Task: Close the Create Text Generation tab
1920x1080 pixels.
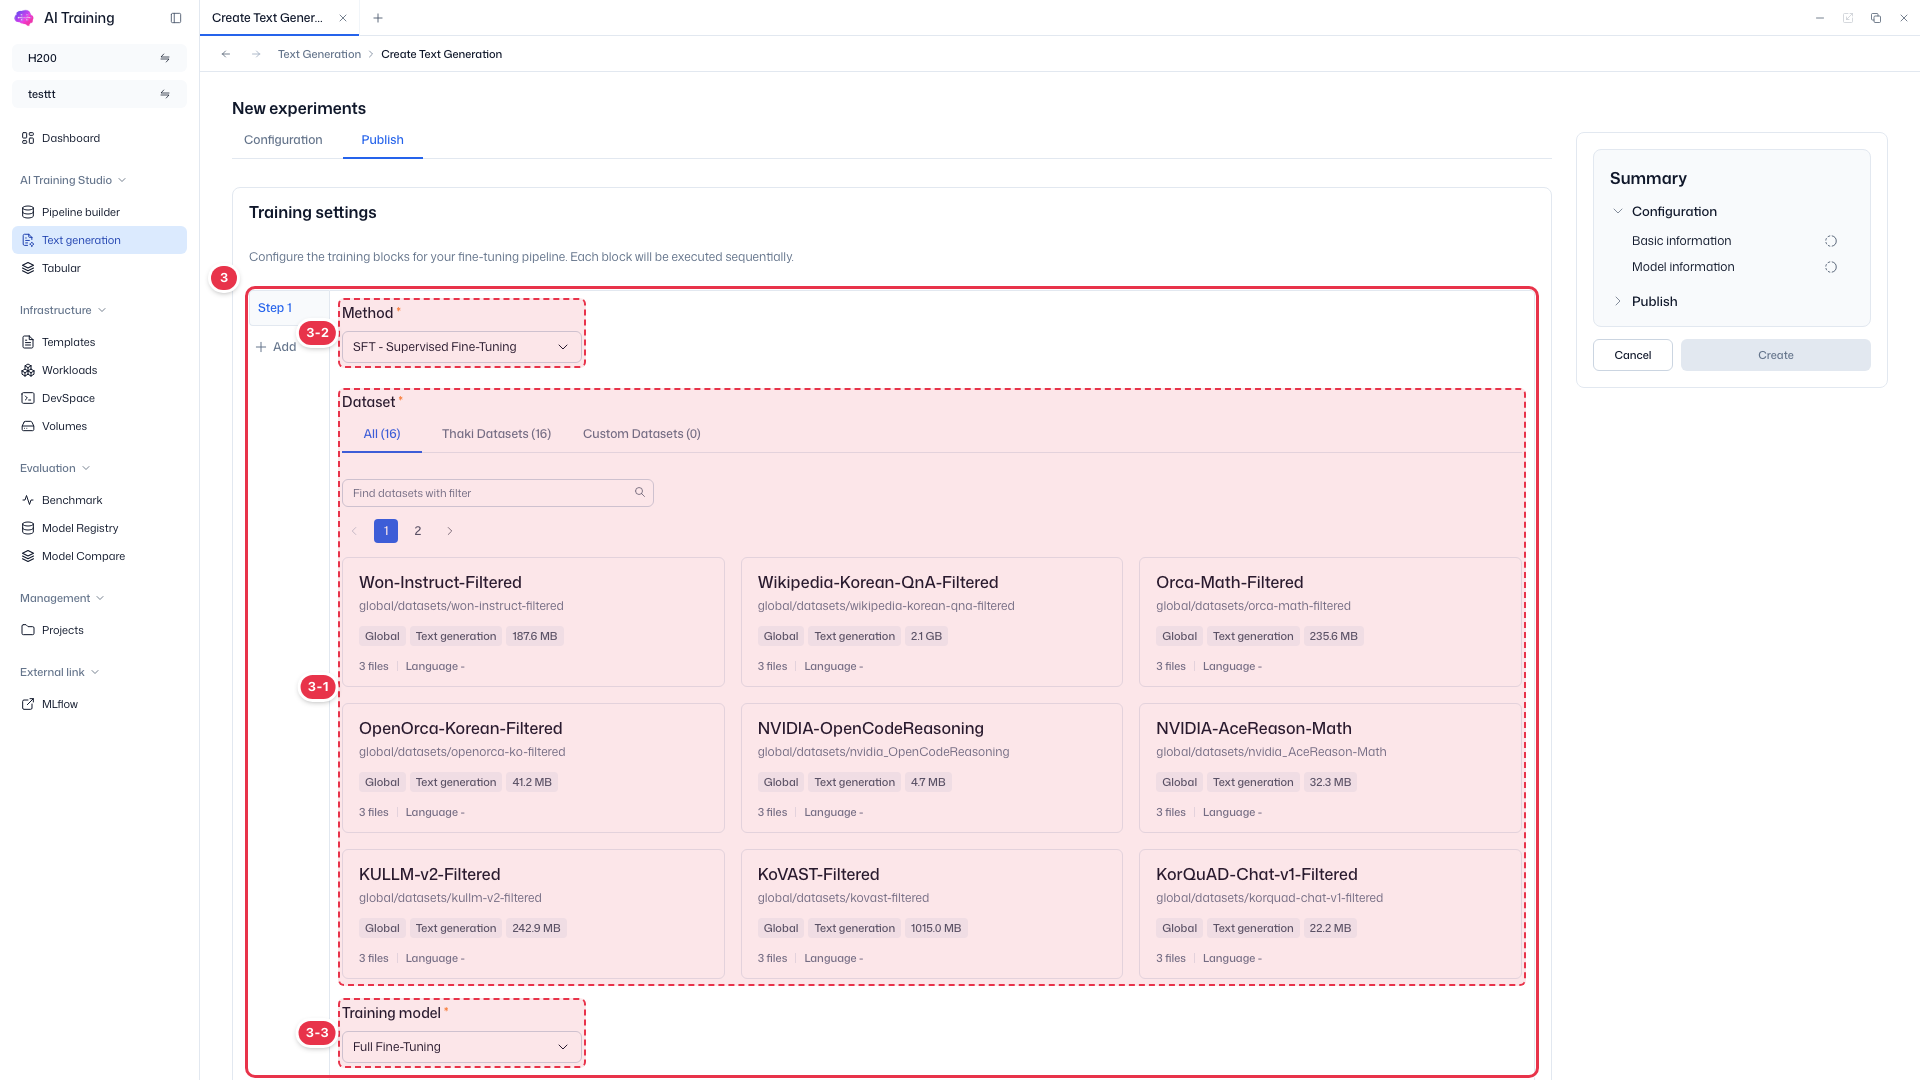Action: pyautogui.click(x=343, y=18)
